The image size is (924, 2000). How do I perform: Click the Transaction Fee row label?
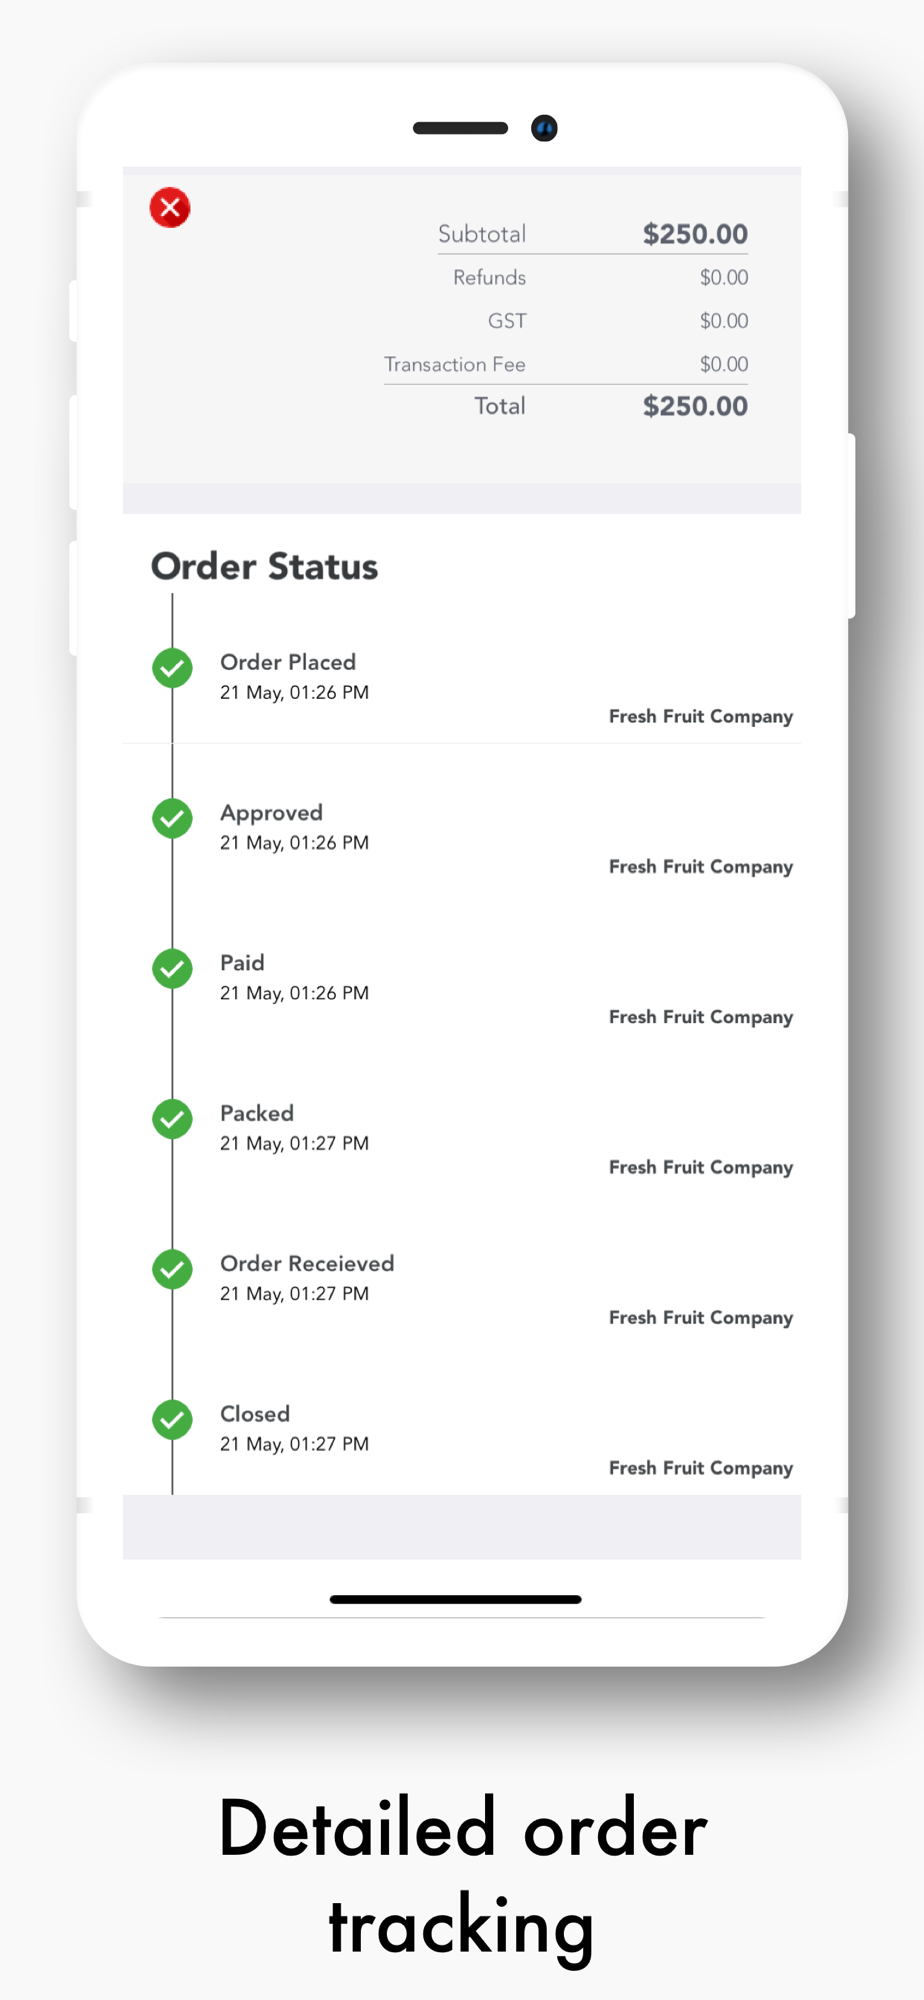[455, 365]
